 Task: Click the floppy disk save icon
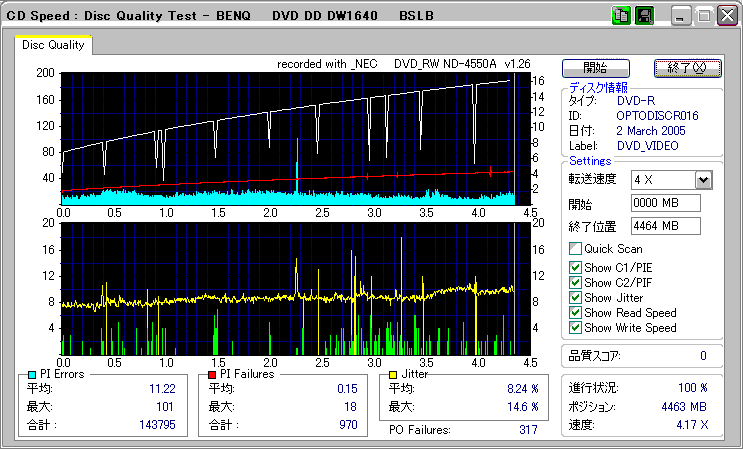[x=644, y=16]
